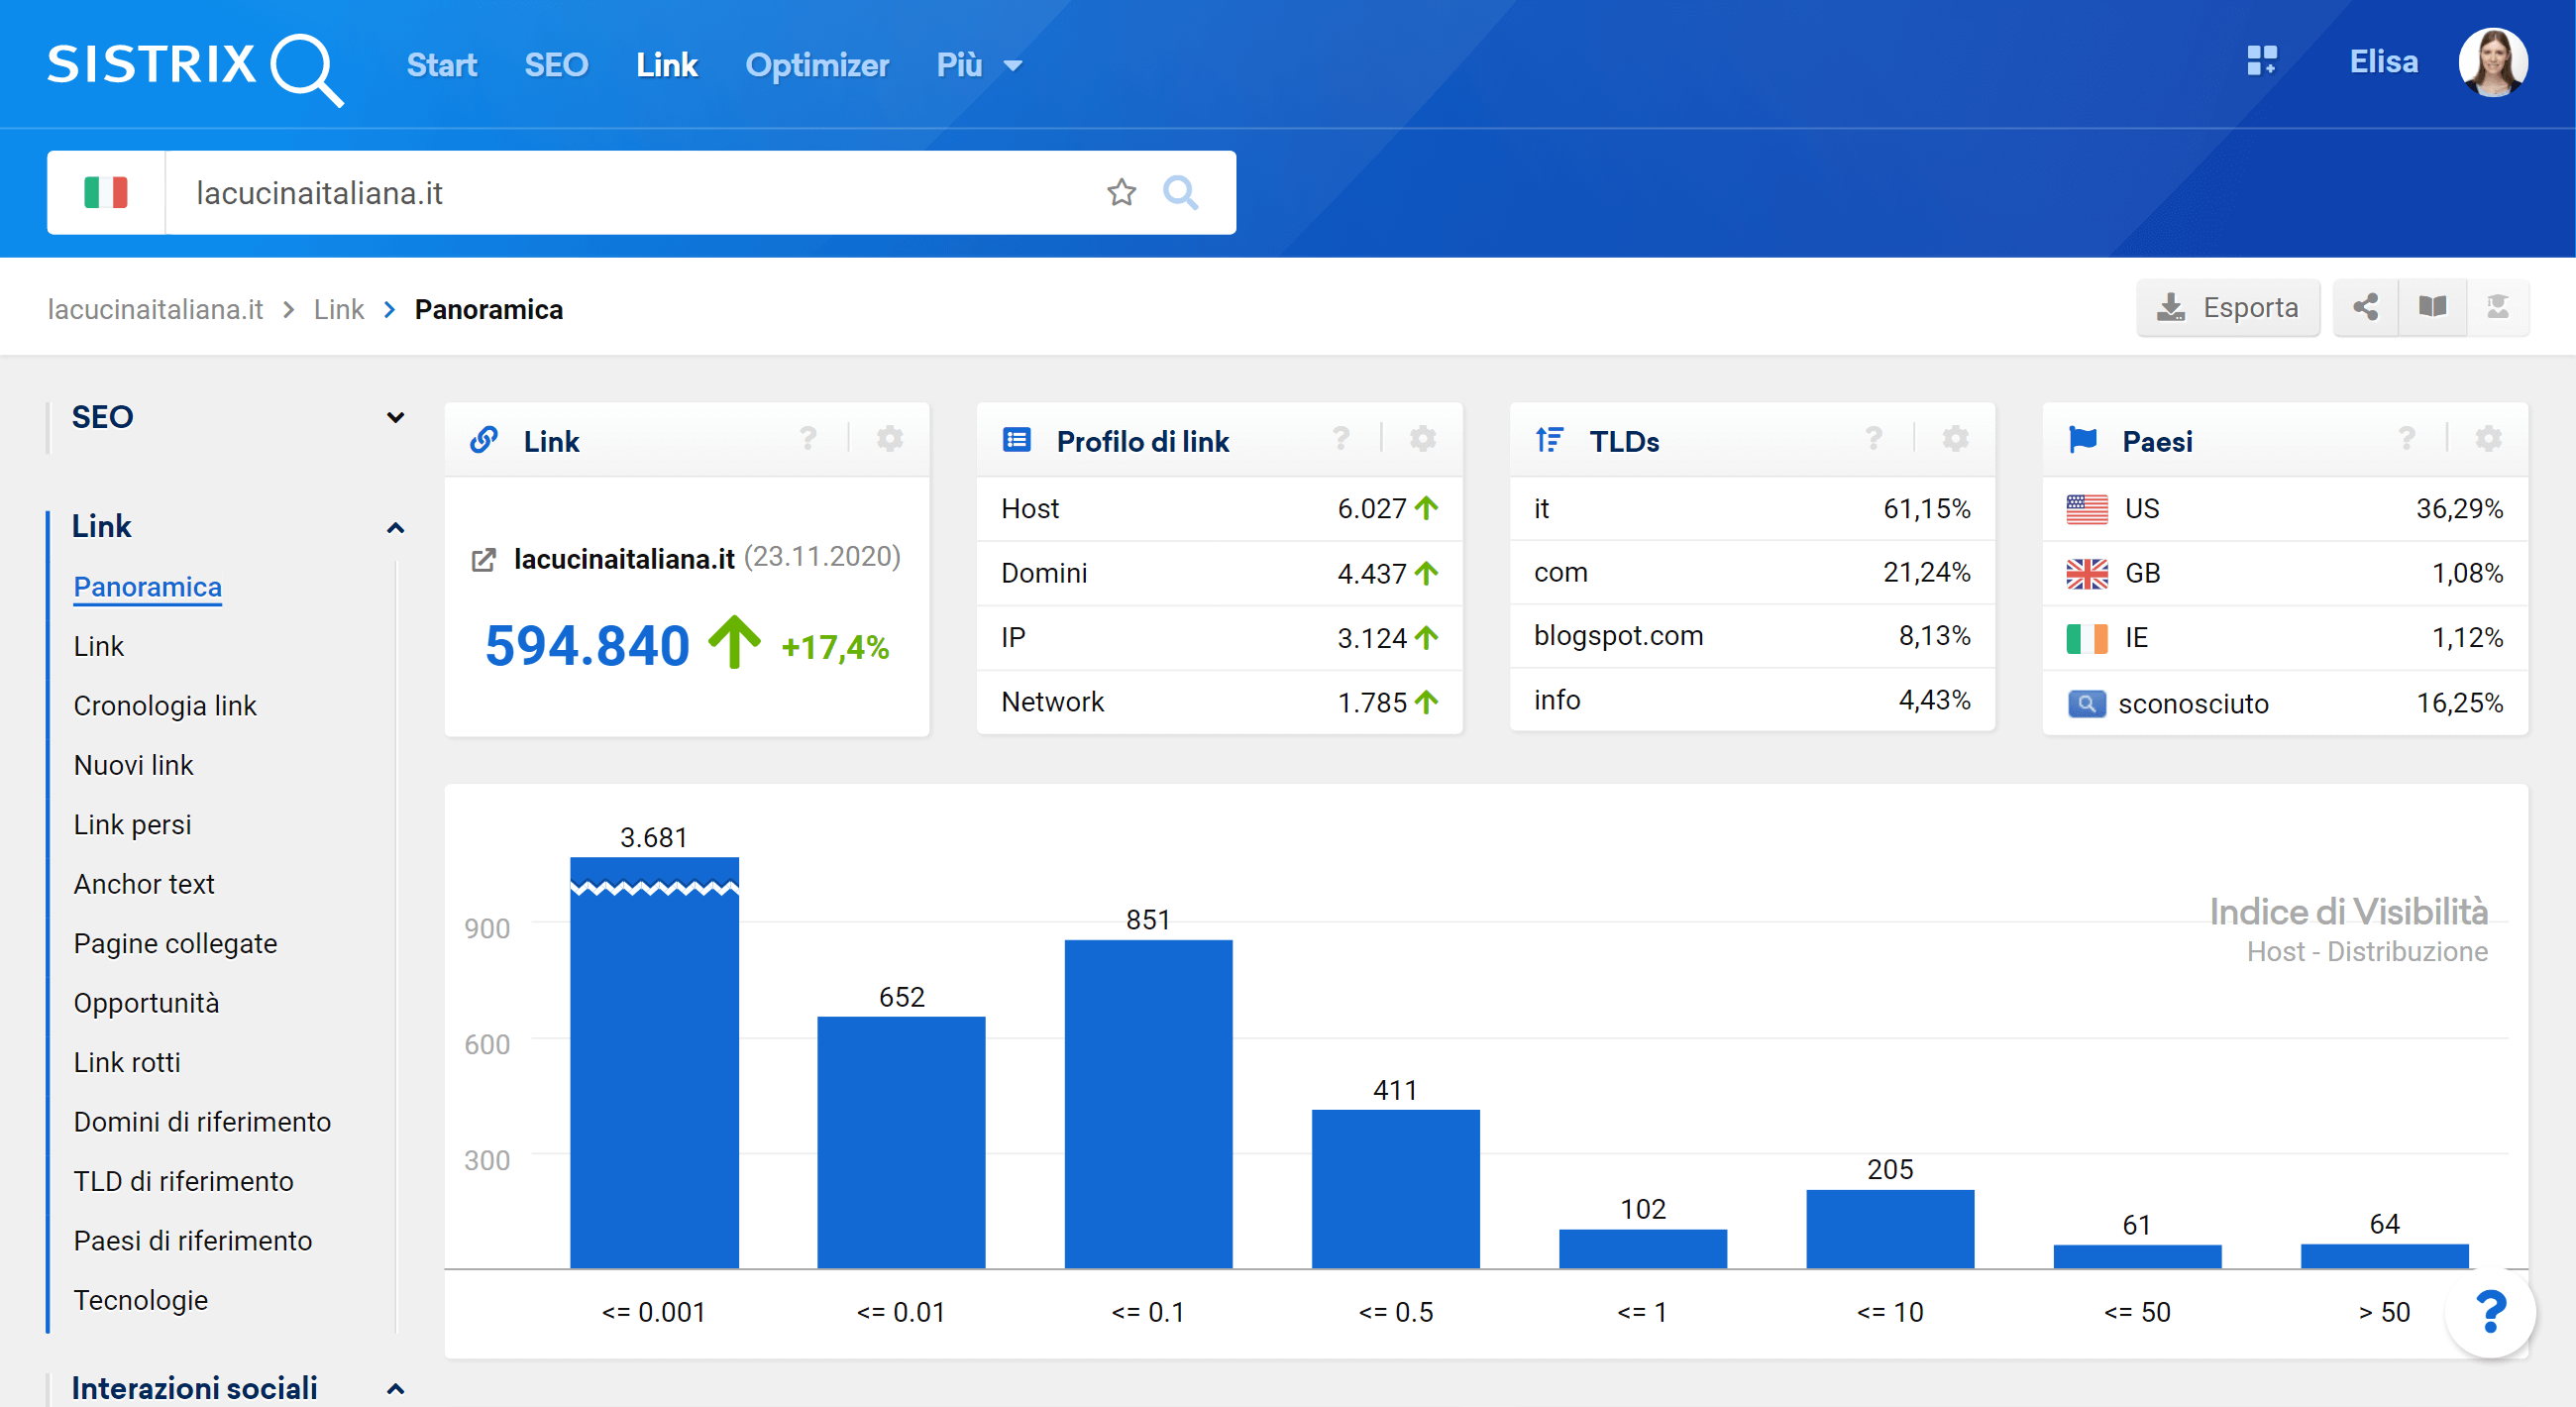Click the Elisa username
Image resolution: width=2576 pixels, height=1407 pixels.
point(2383,62)
